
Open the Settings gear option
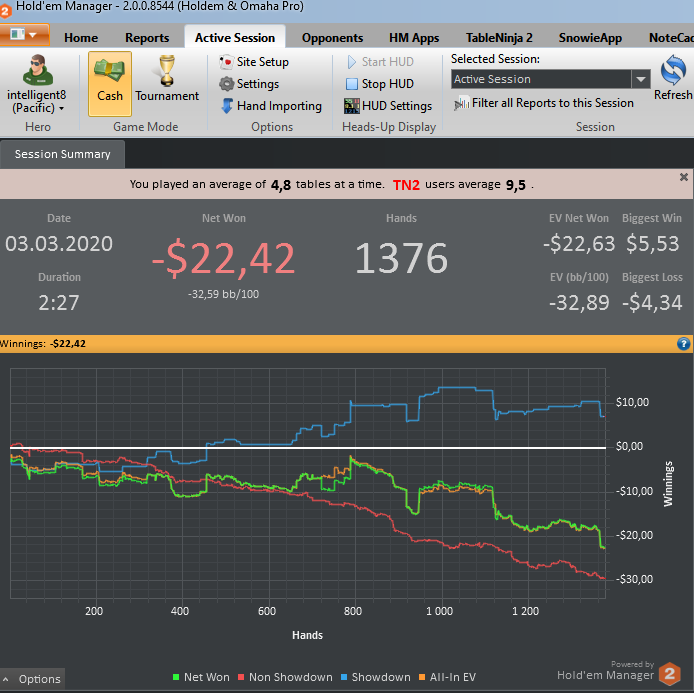pos(249,84)
